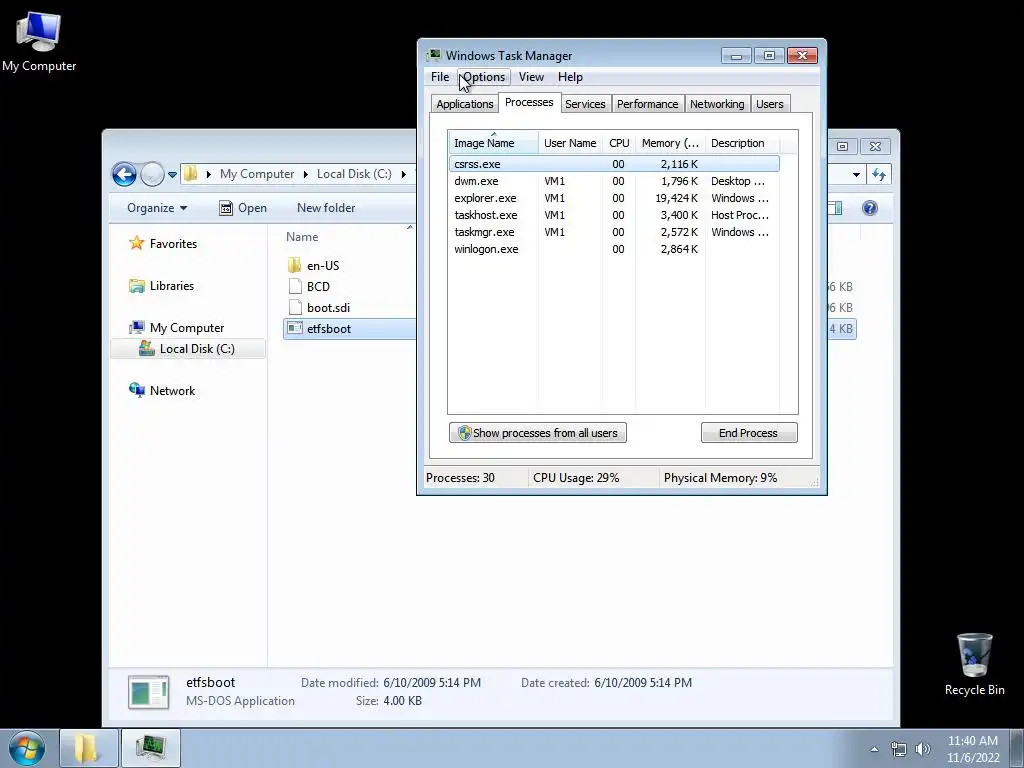1024x768 pixels.
Task: Click New folder in Explorer toolbar
Action: click(x=326, y=208)
